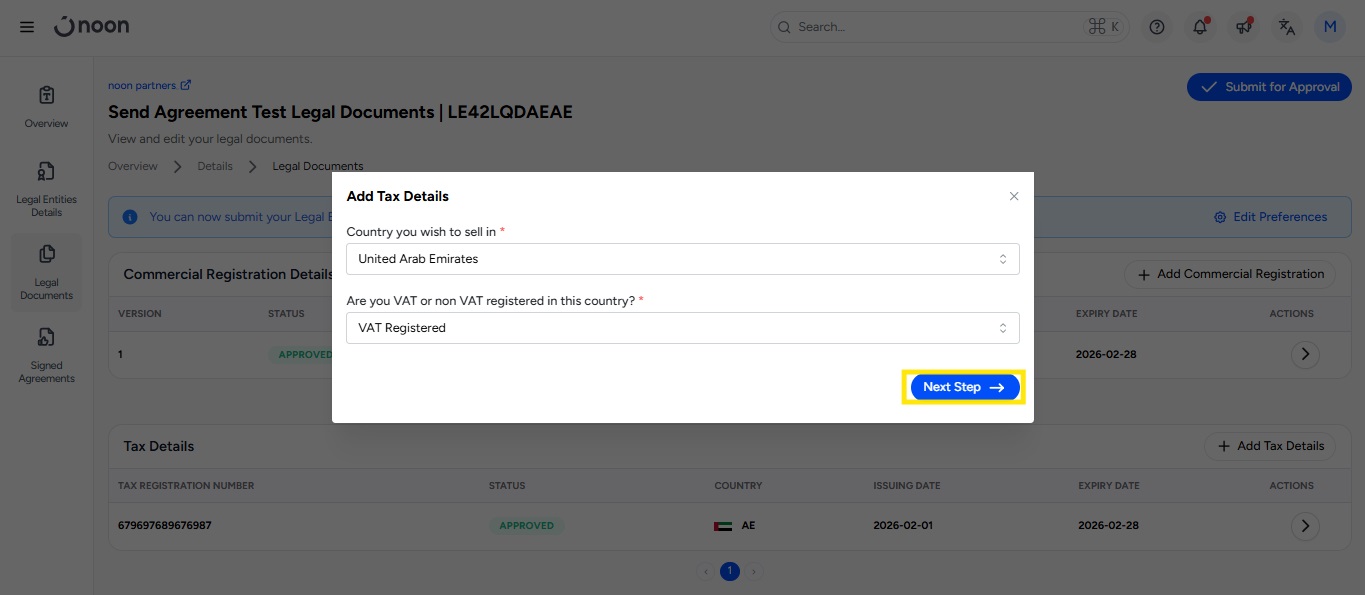Click the announcements megaphone icon
The height and width of the screenshot is (595, 1365).
click(1244, 27)
